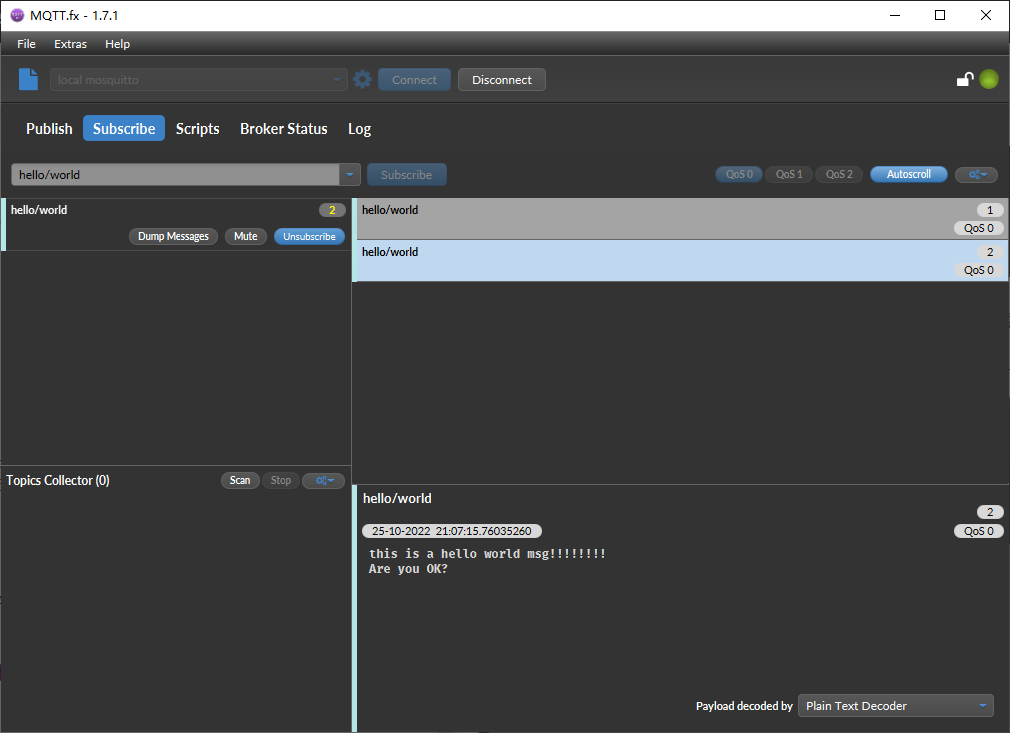Open subscribe options gear menu beside Autoscroll
This screenshot has width=1010, height=733.
click(977, 175)
